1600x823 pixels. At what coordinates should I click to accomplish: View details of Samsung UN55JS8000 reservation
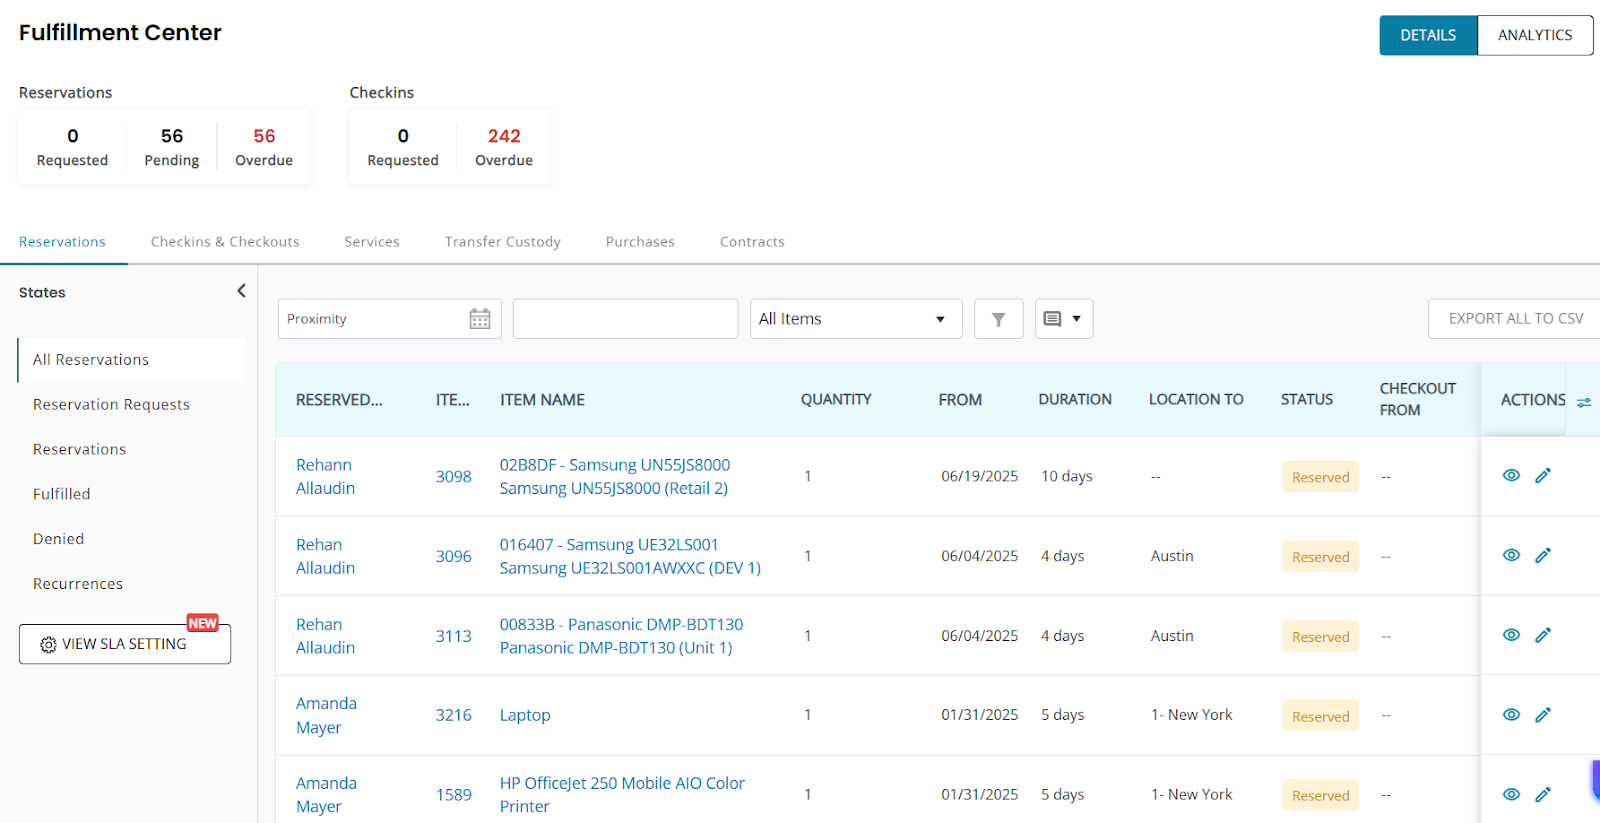1511,476
